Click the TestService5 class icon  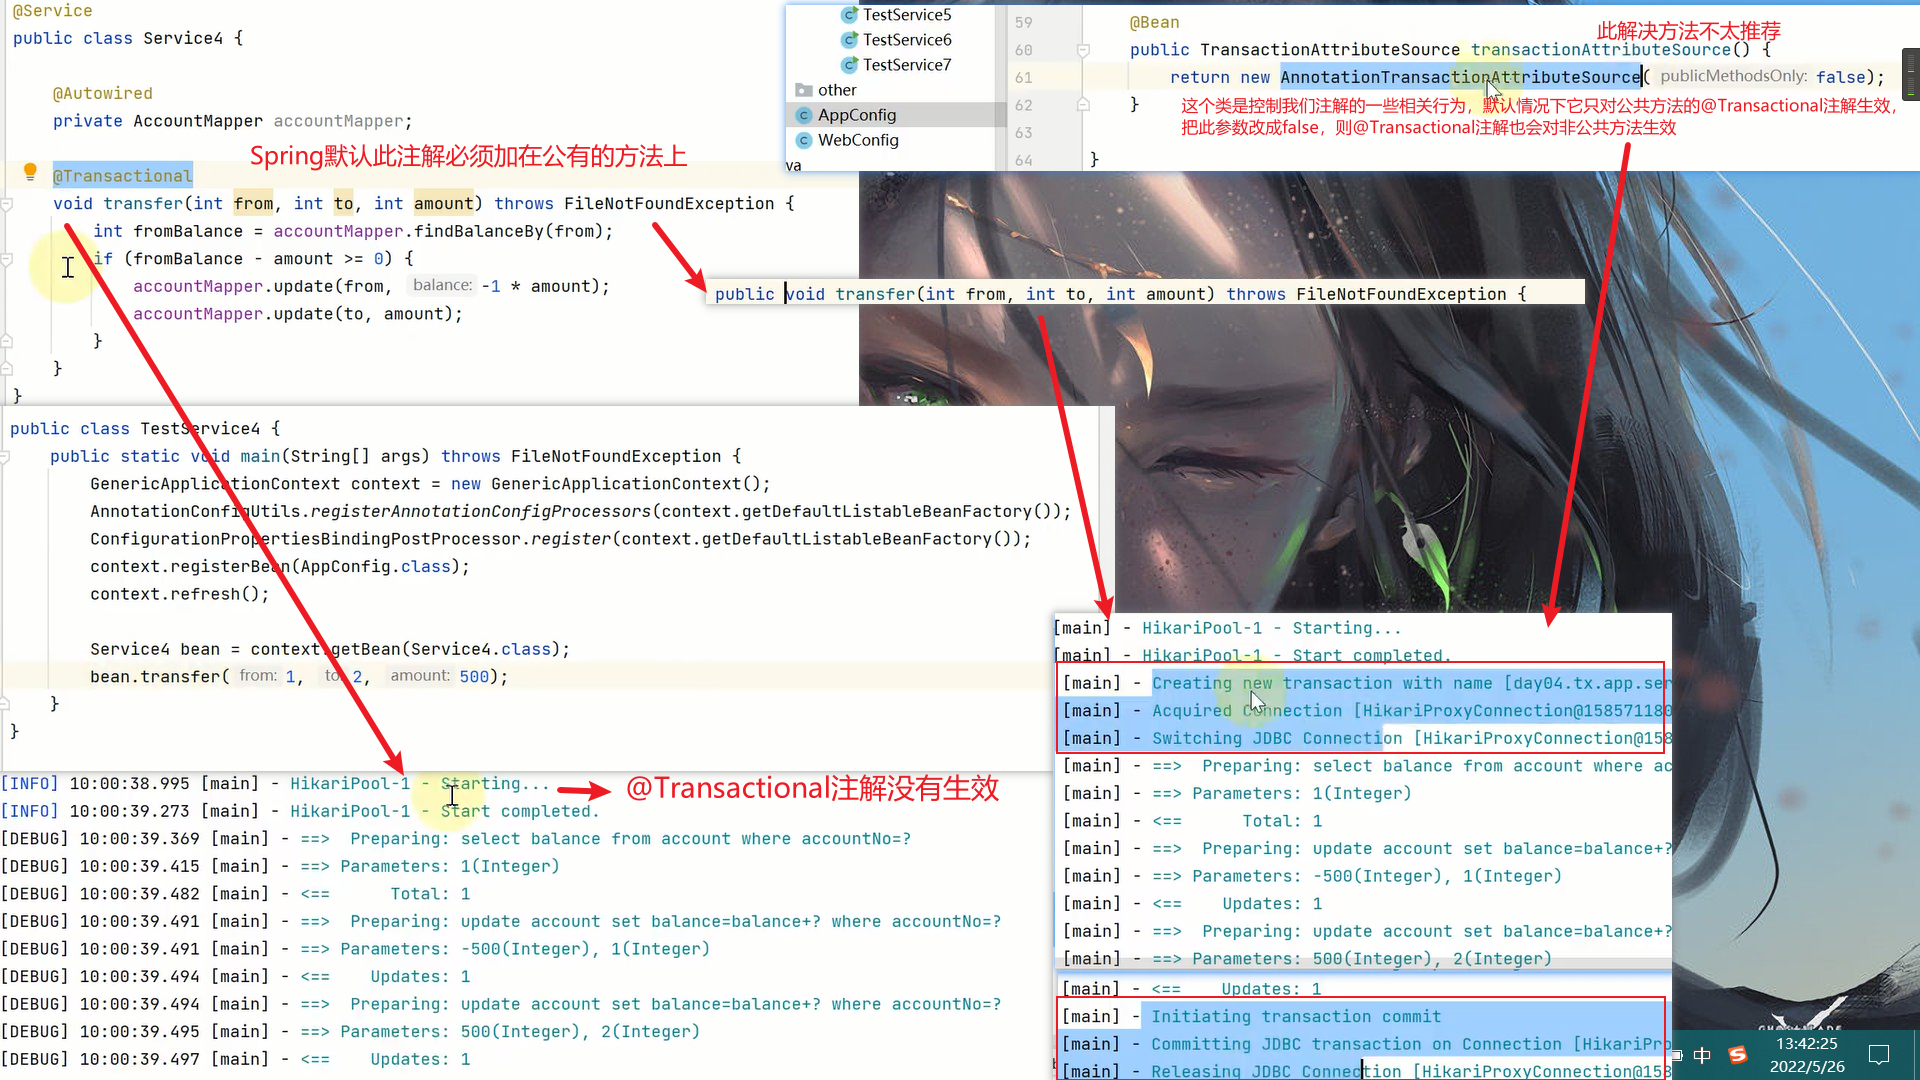click(849, 15)
